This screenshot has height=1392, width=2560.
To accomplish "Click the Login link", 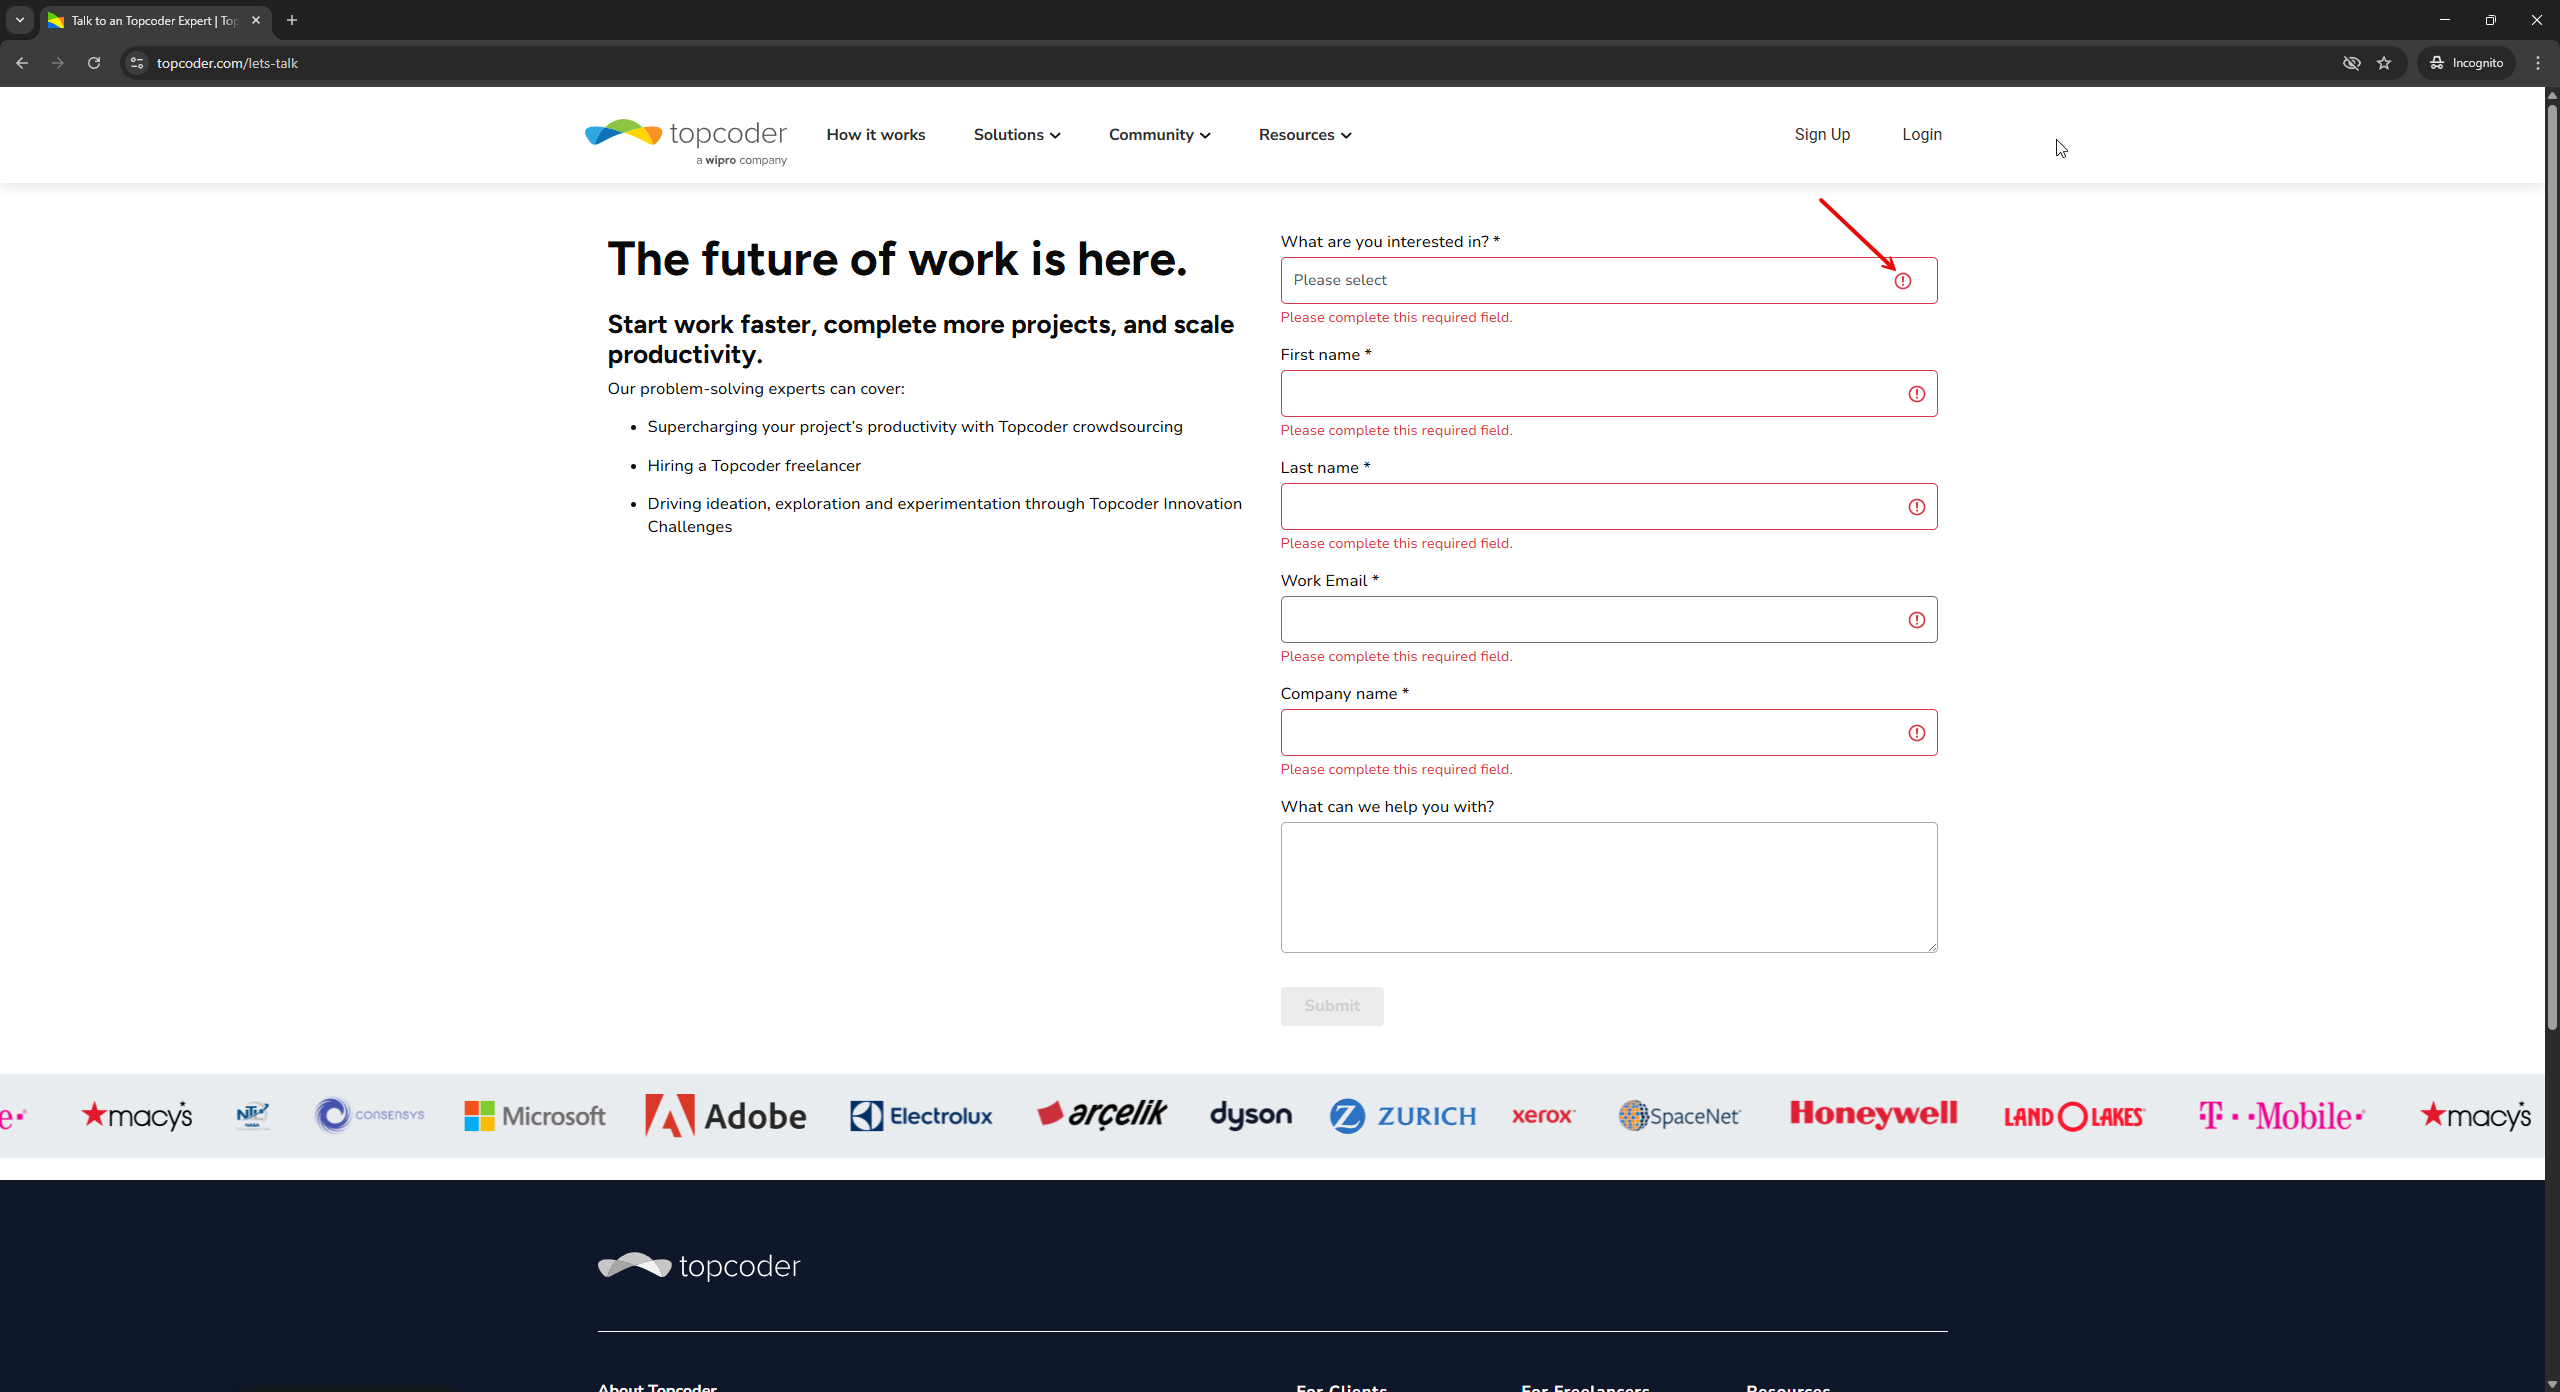I will tap(1921, 134).
